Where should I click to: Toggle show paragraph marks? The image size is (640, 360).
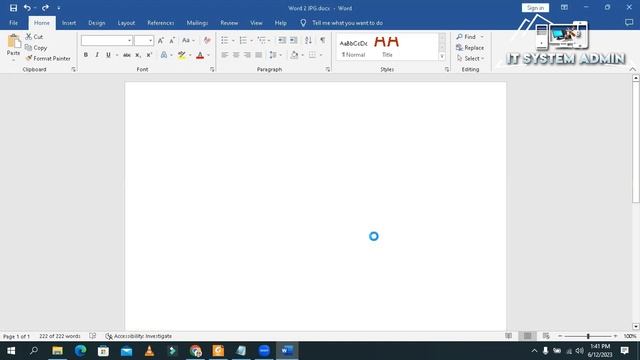click(x=323, y=40)
